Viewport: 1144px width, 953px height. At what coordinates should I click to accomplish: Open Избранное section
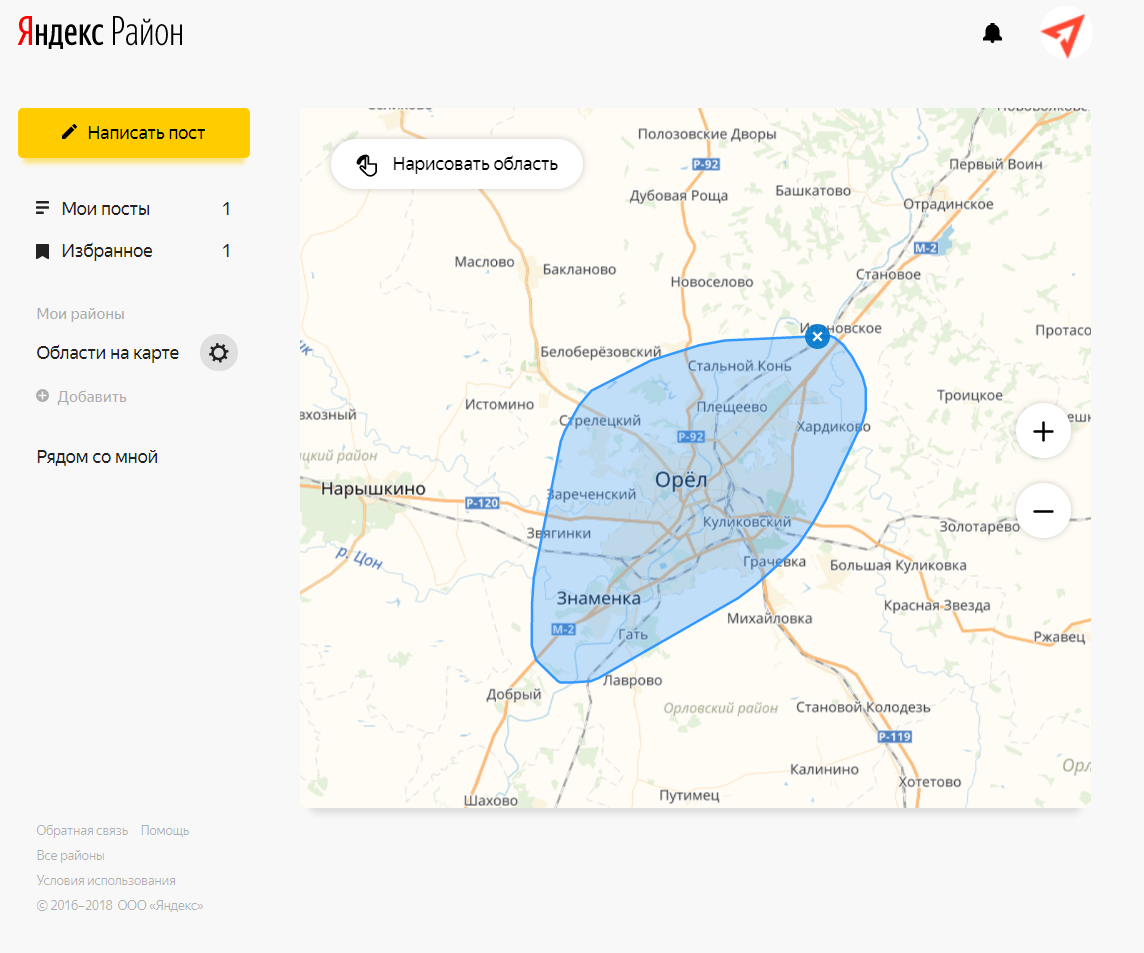(134, 251)
